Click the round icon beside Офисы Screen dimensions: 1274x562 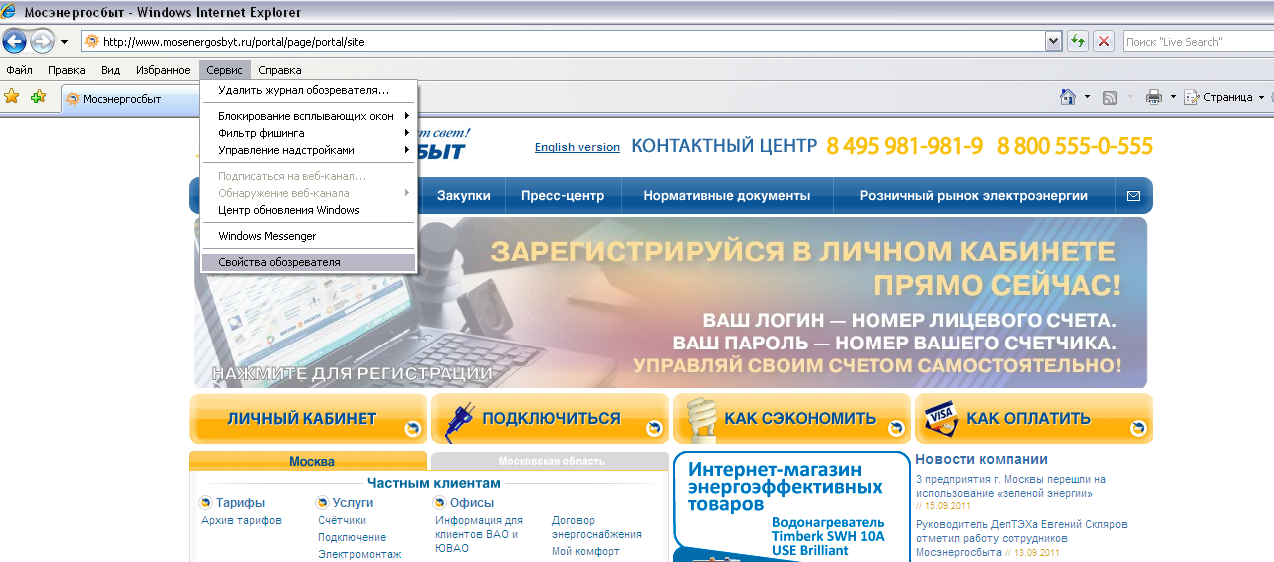(440, 503)
